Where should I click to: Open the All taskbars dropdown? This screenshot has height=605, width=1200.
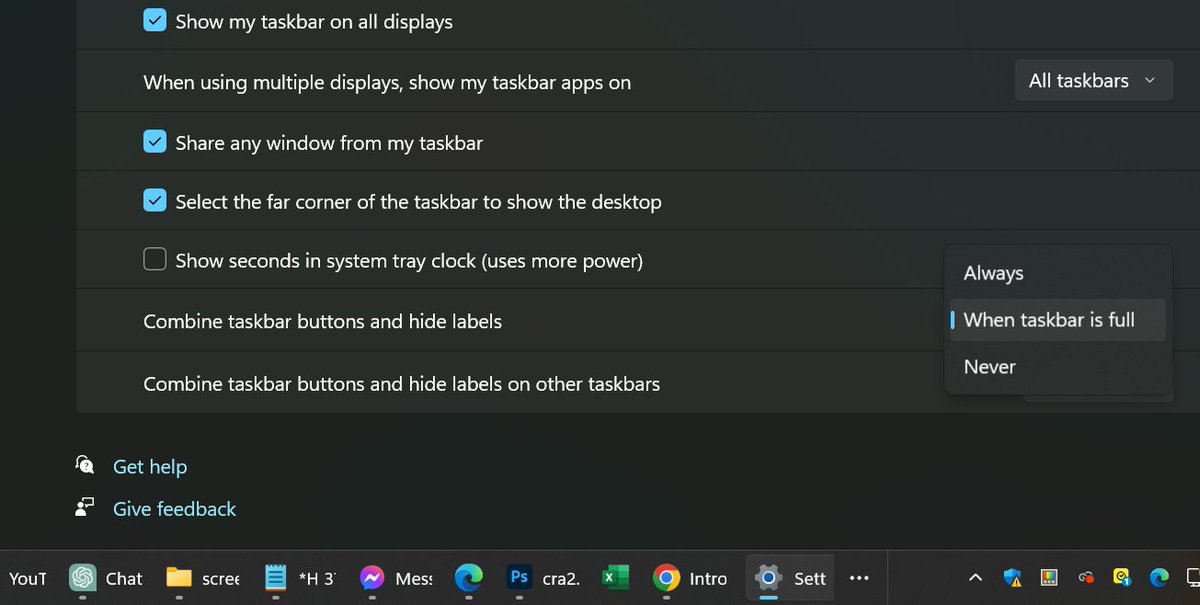pos(1093,80)
